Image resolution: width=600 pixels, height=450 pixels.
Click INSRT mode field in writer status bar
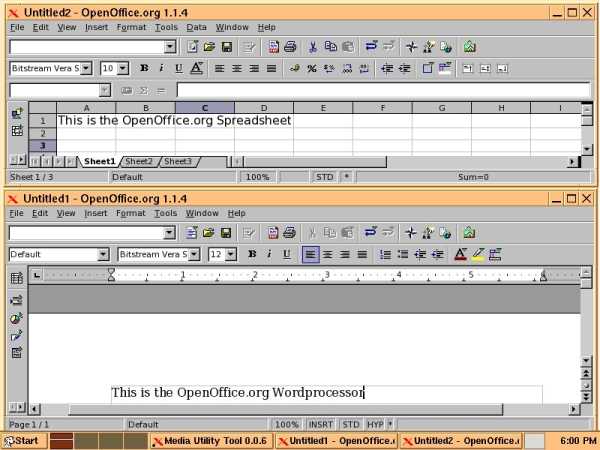coord(321,424)
